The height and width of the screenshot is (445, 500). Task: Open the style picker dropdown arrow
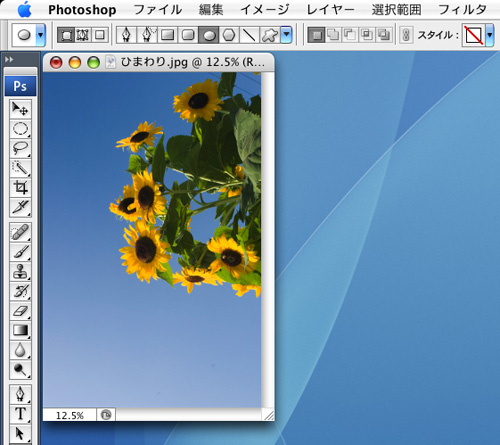tap(490, 35)
